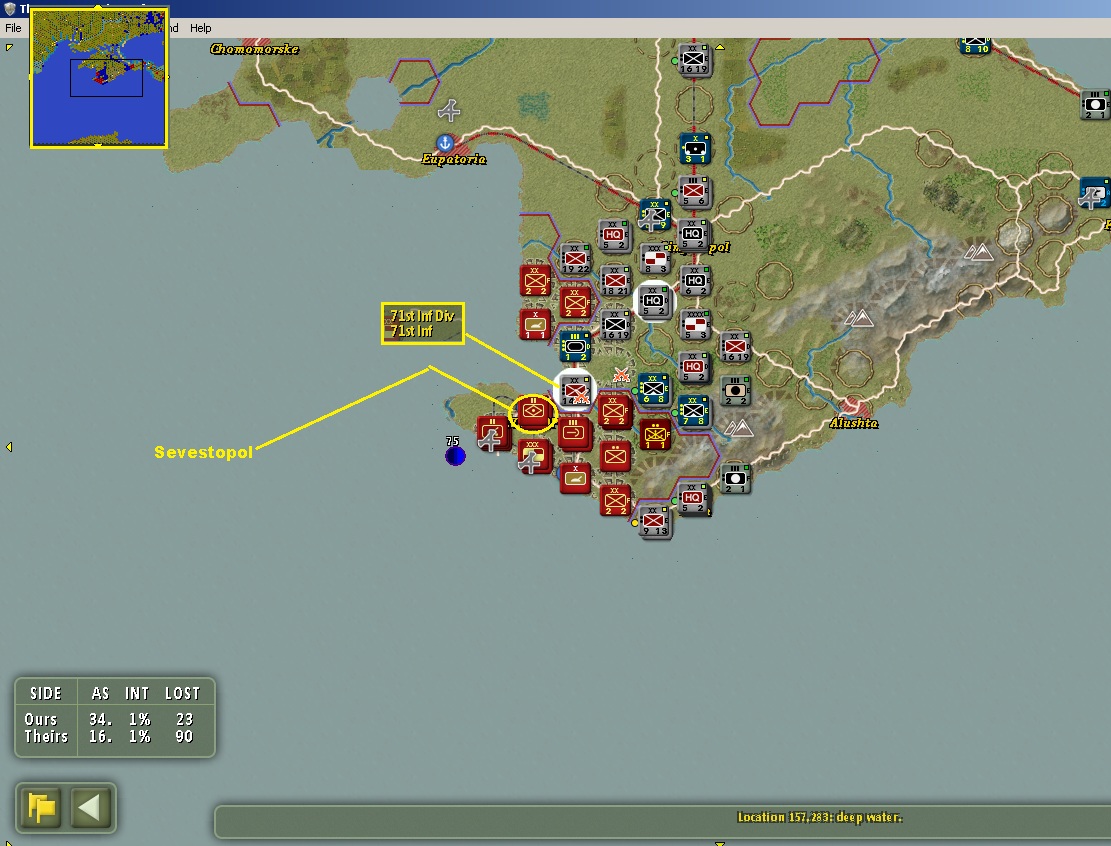Select the red X artillery counter on the south coast
Image resolution: width=1111 pixels, height=846 pixels.
pyautogui.click(x=575, y=479)
